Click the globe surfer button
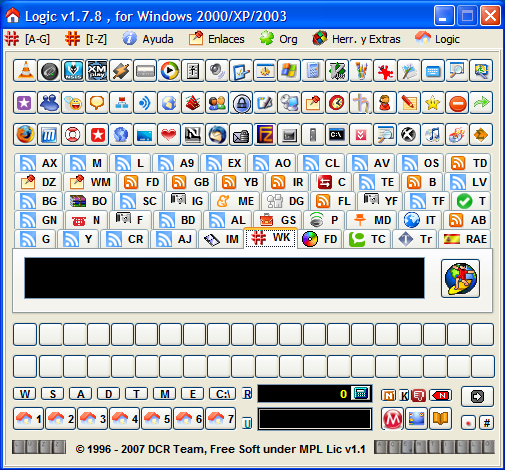 tap(460, 278)
